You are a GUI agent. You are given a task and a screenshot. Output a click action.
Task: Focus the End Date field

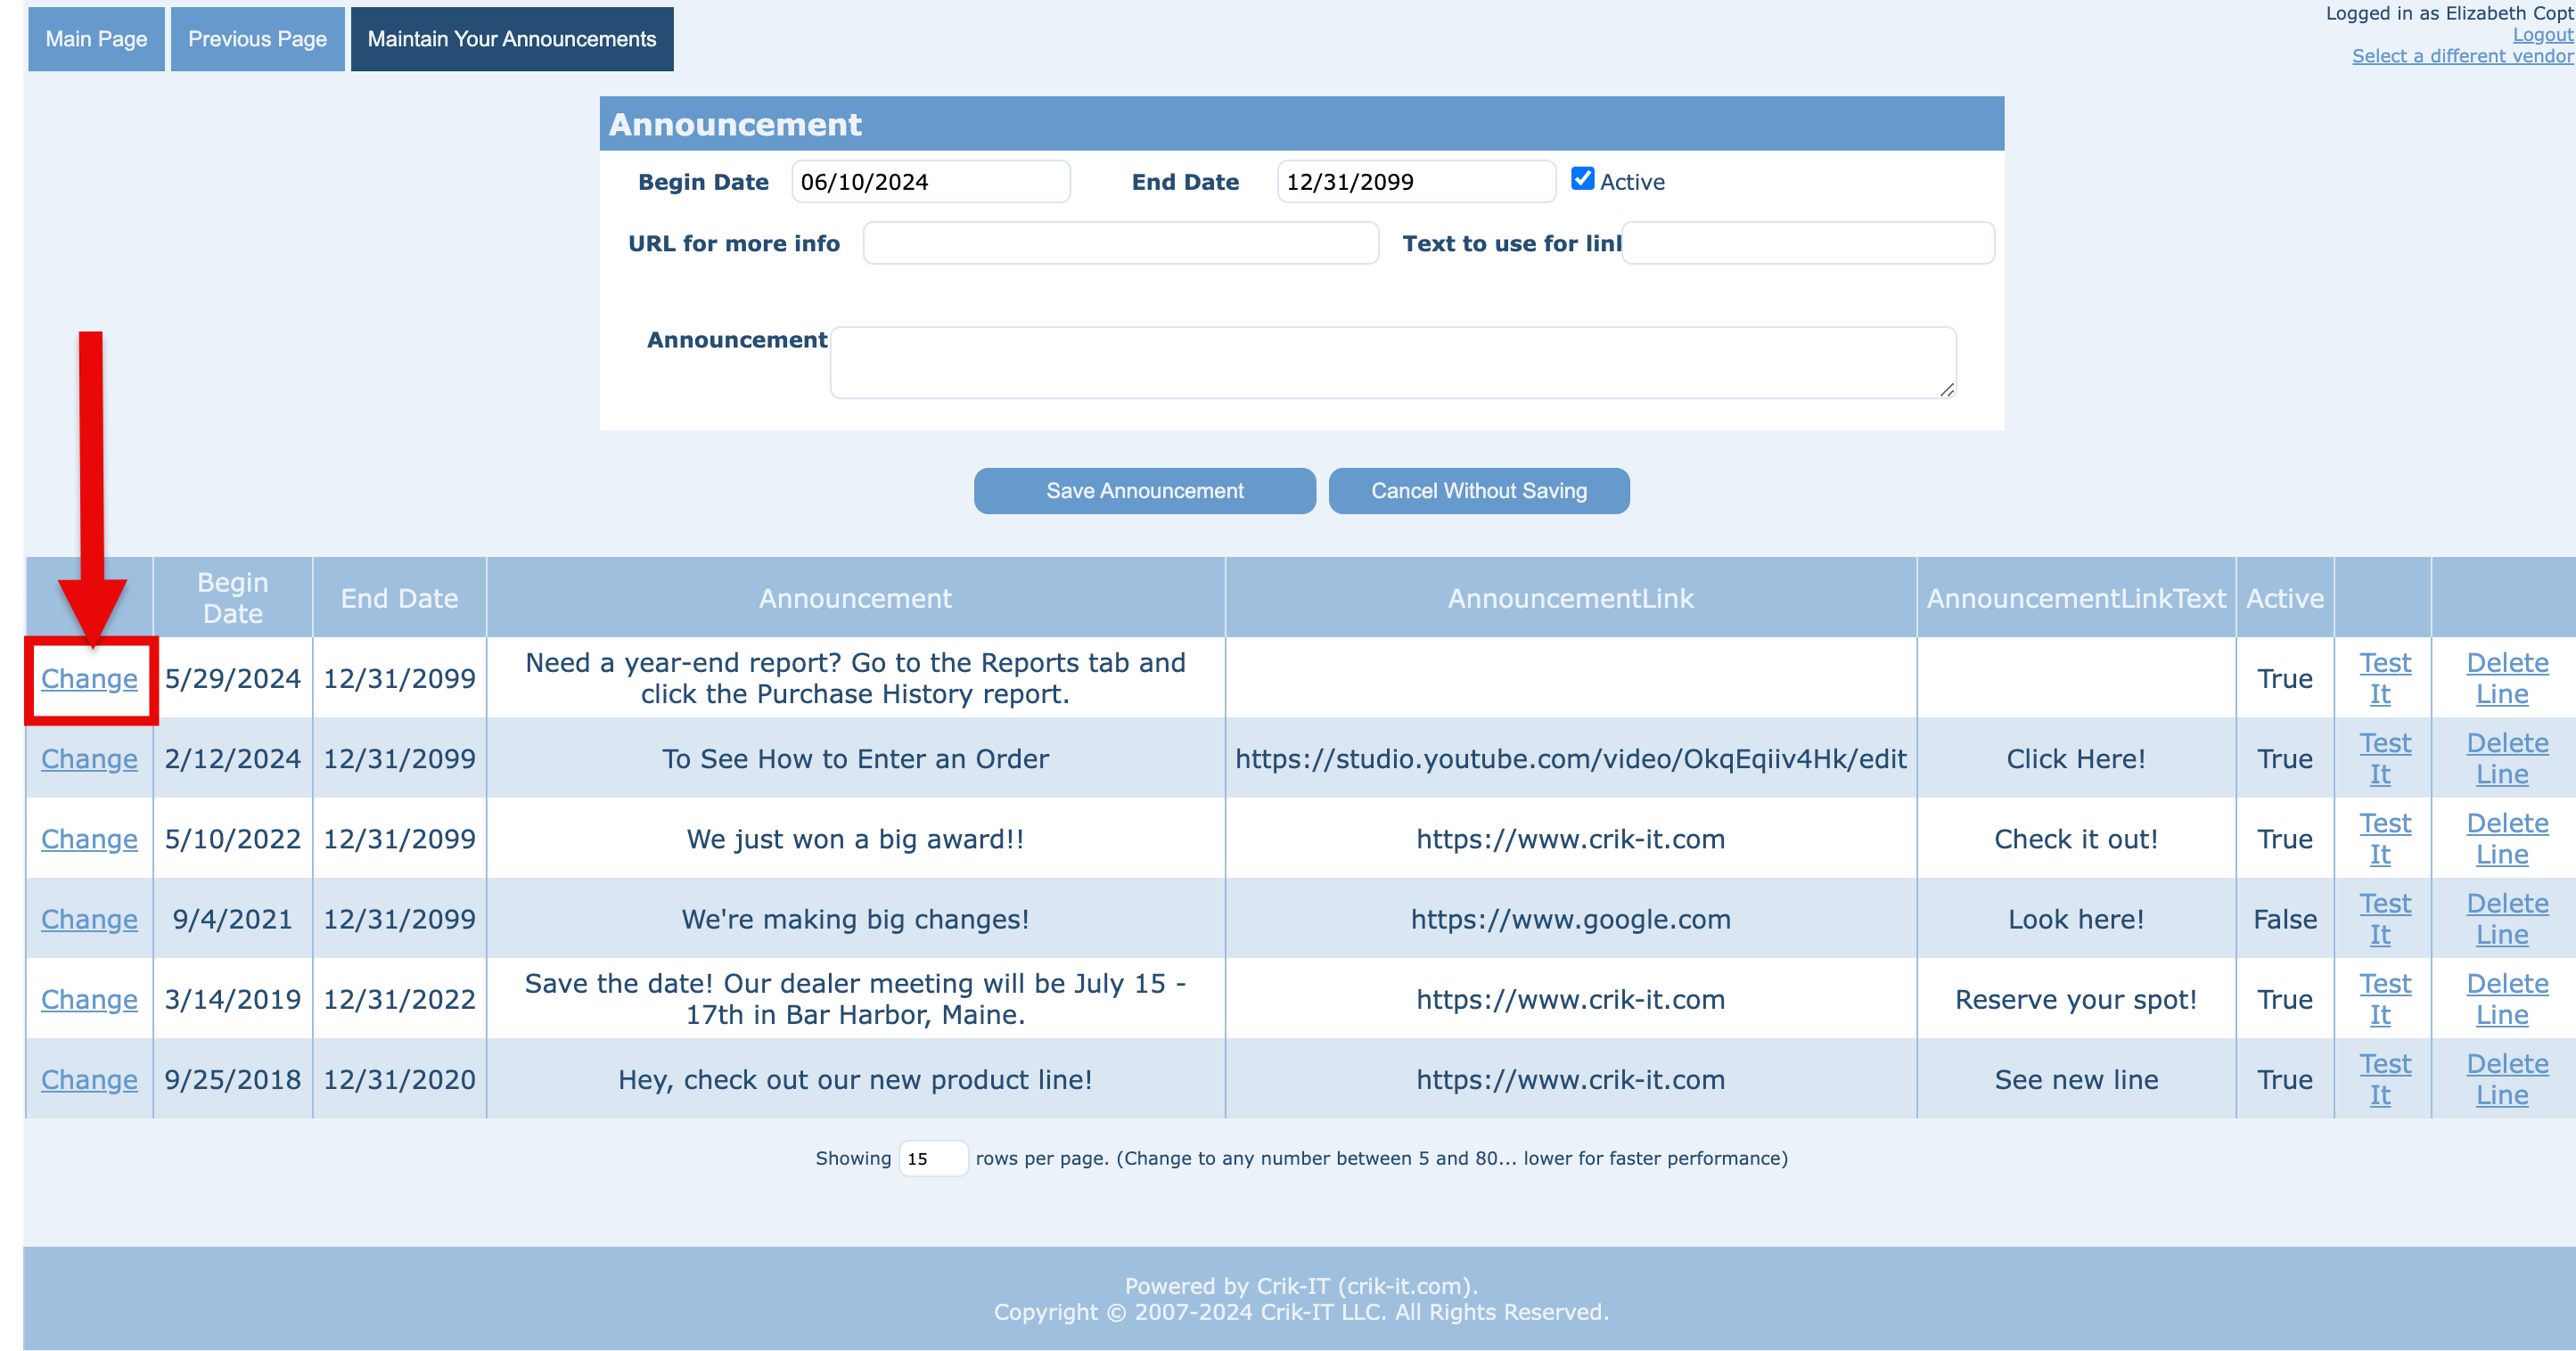click(x=1415, y=182)
